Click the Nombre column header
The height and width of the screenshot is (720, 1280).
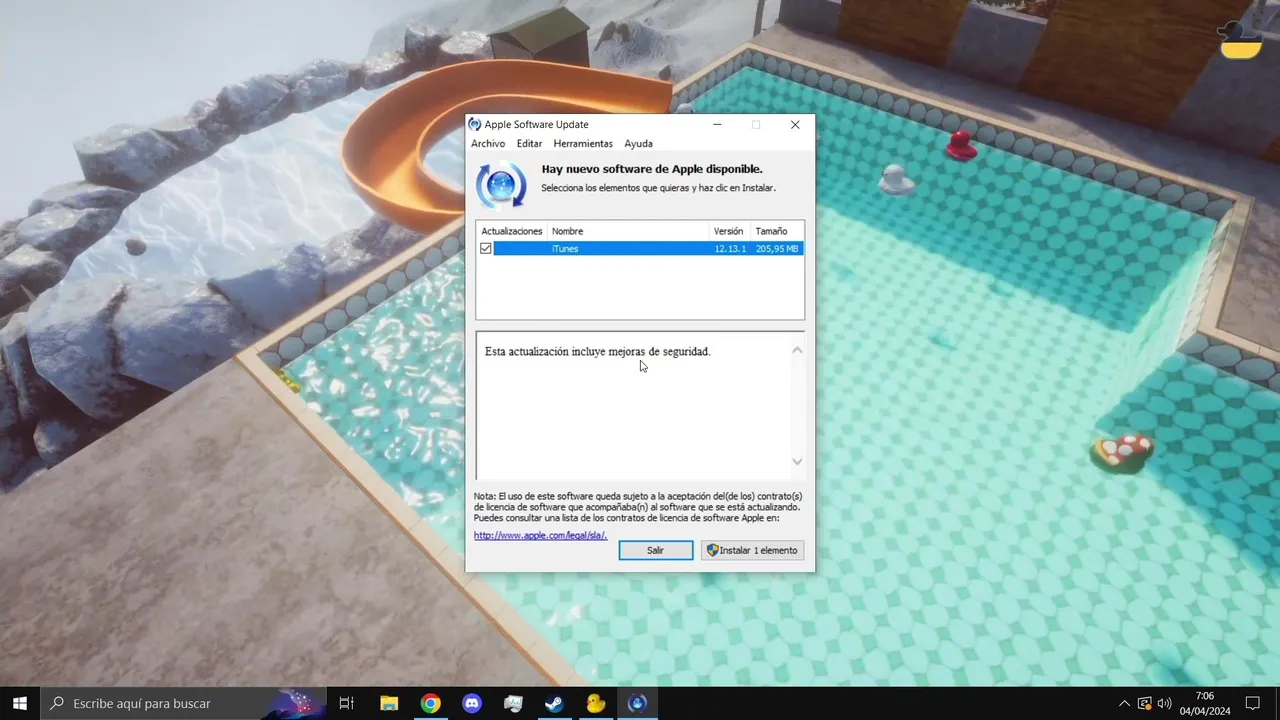point(628,231)
